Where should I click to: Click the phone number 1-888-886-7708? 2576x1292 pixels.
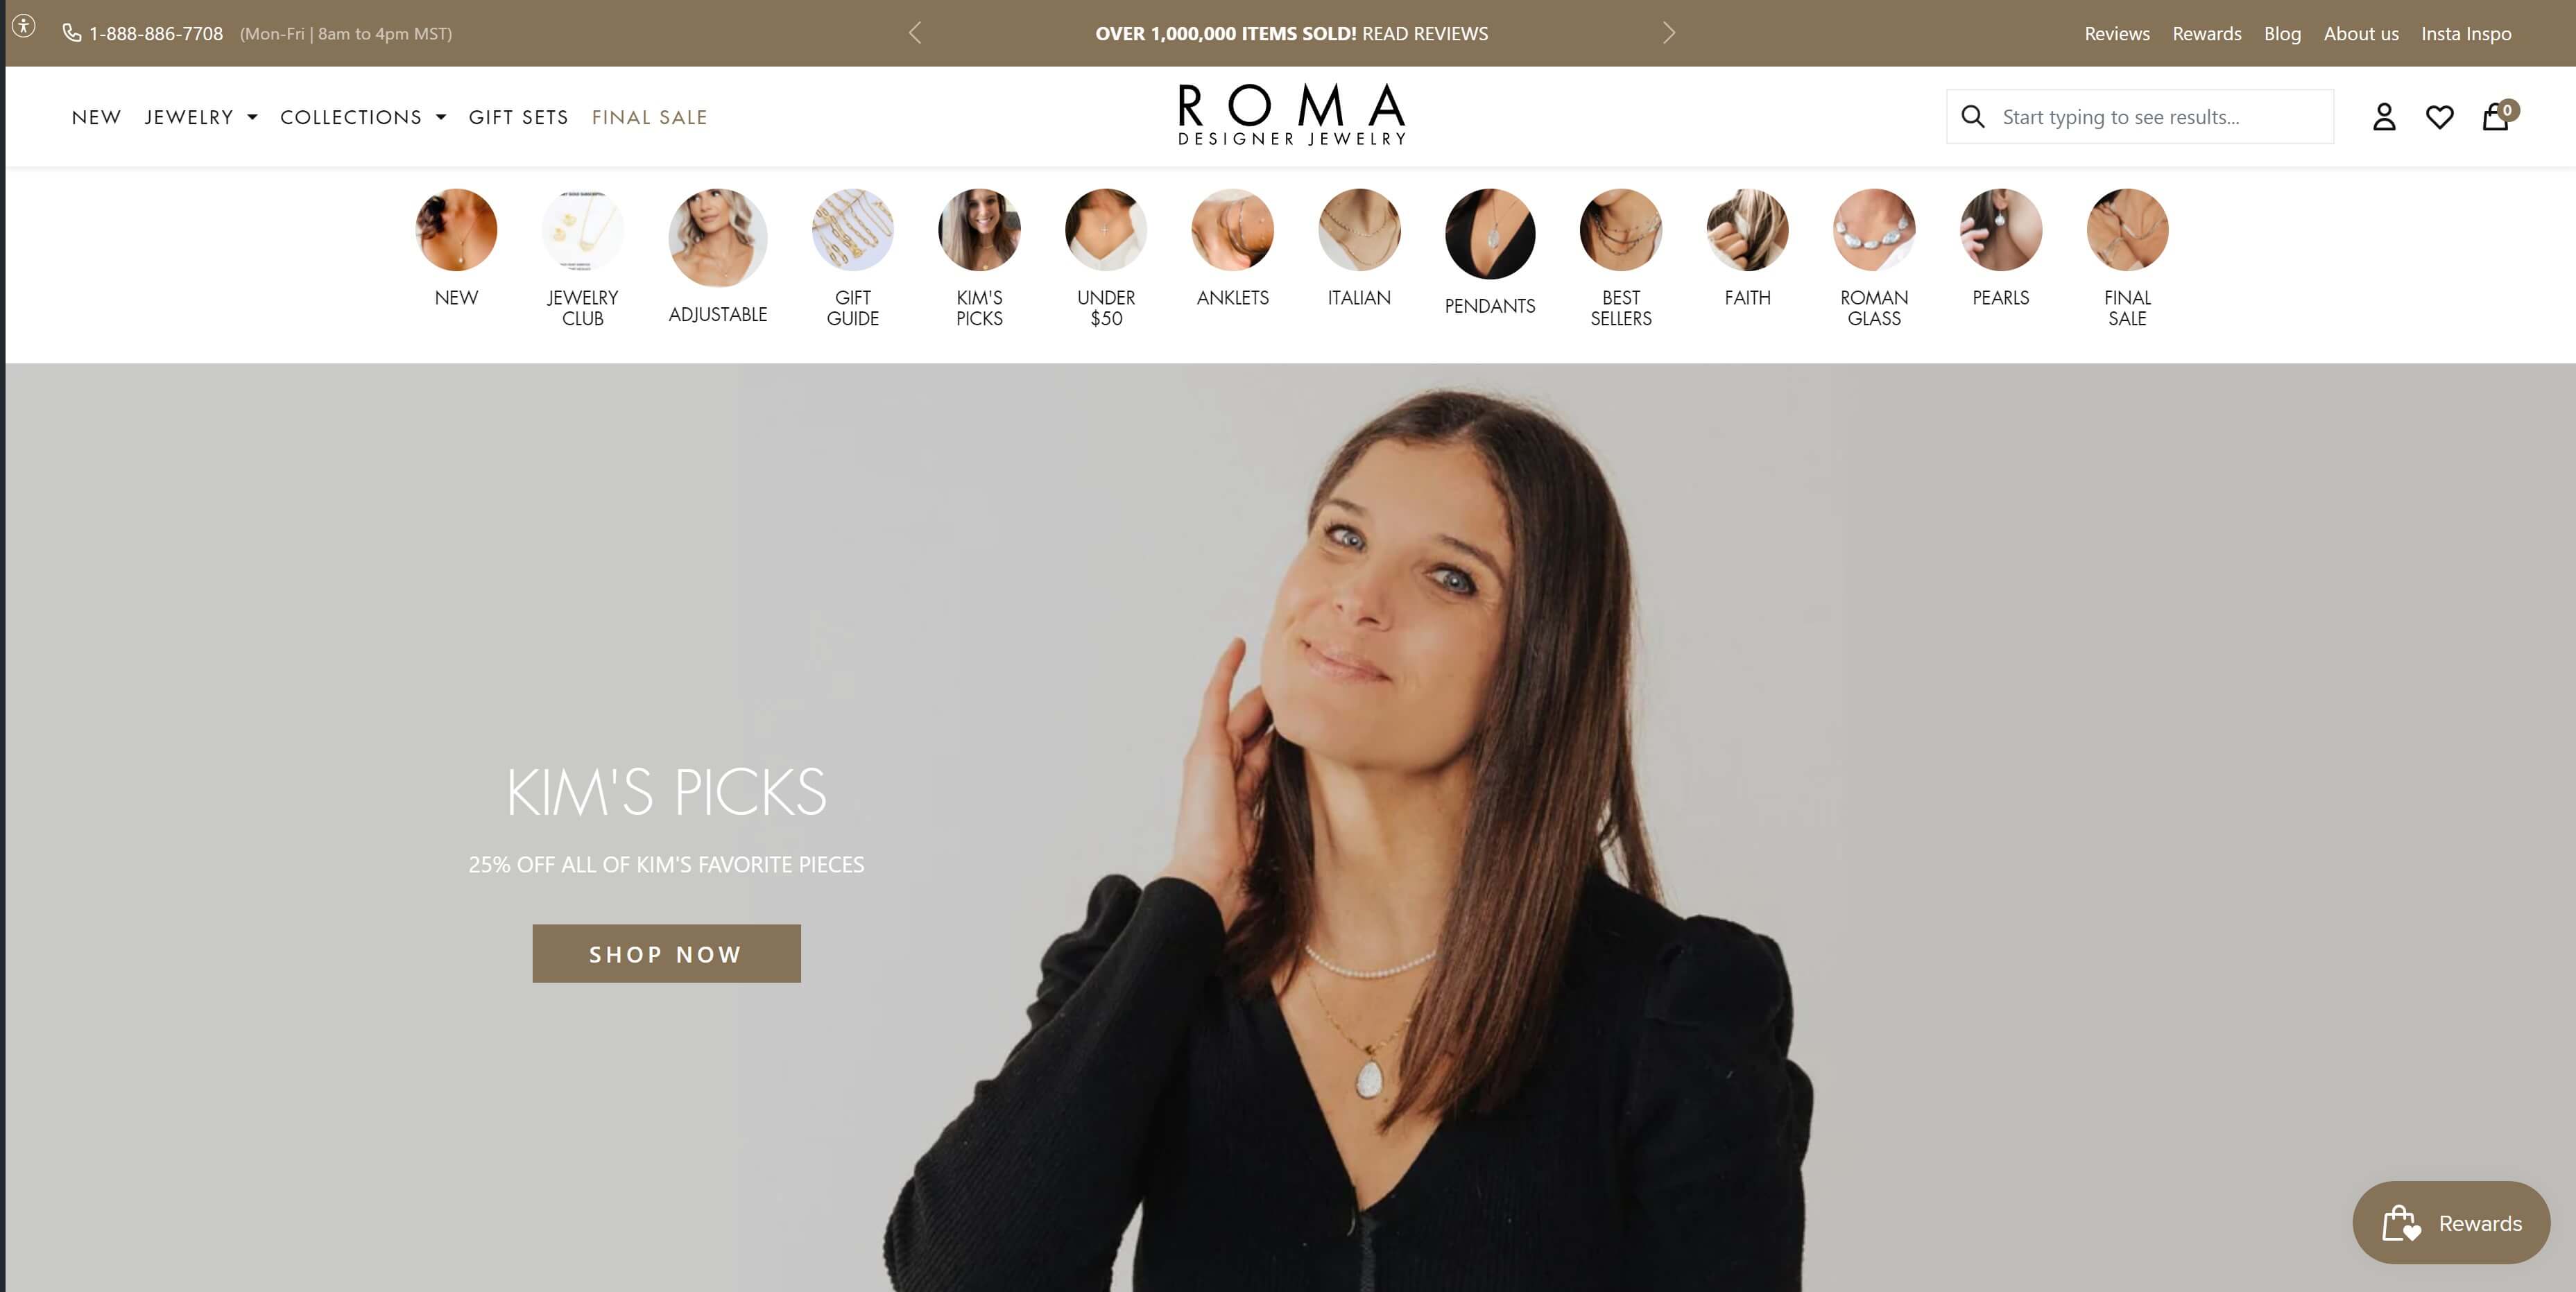click(x=156, y=33)
